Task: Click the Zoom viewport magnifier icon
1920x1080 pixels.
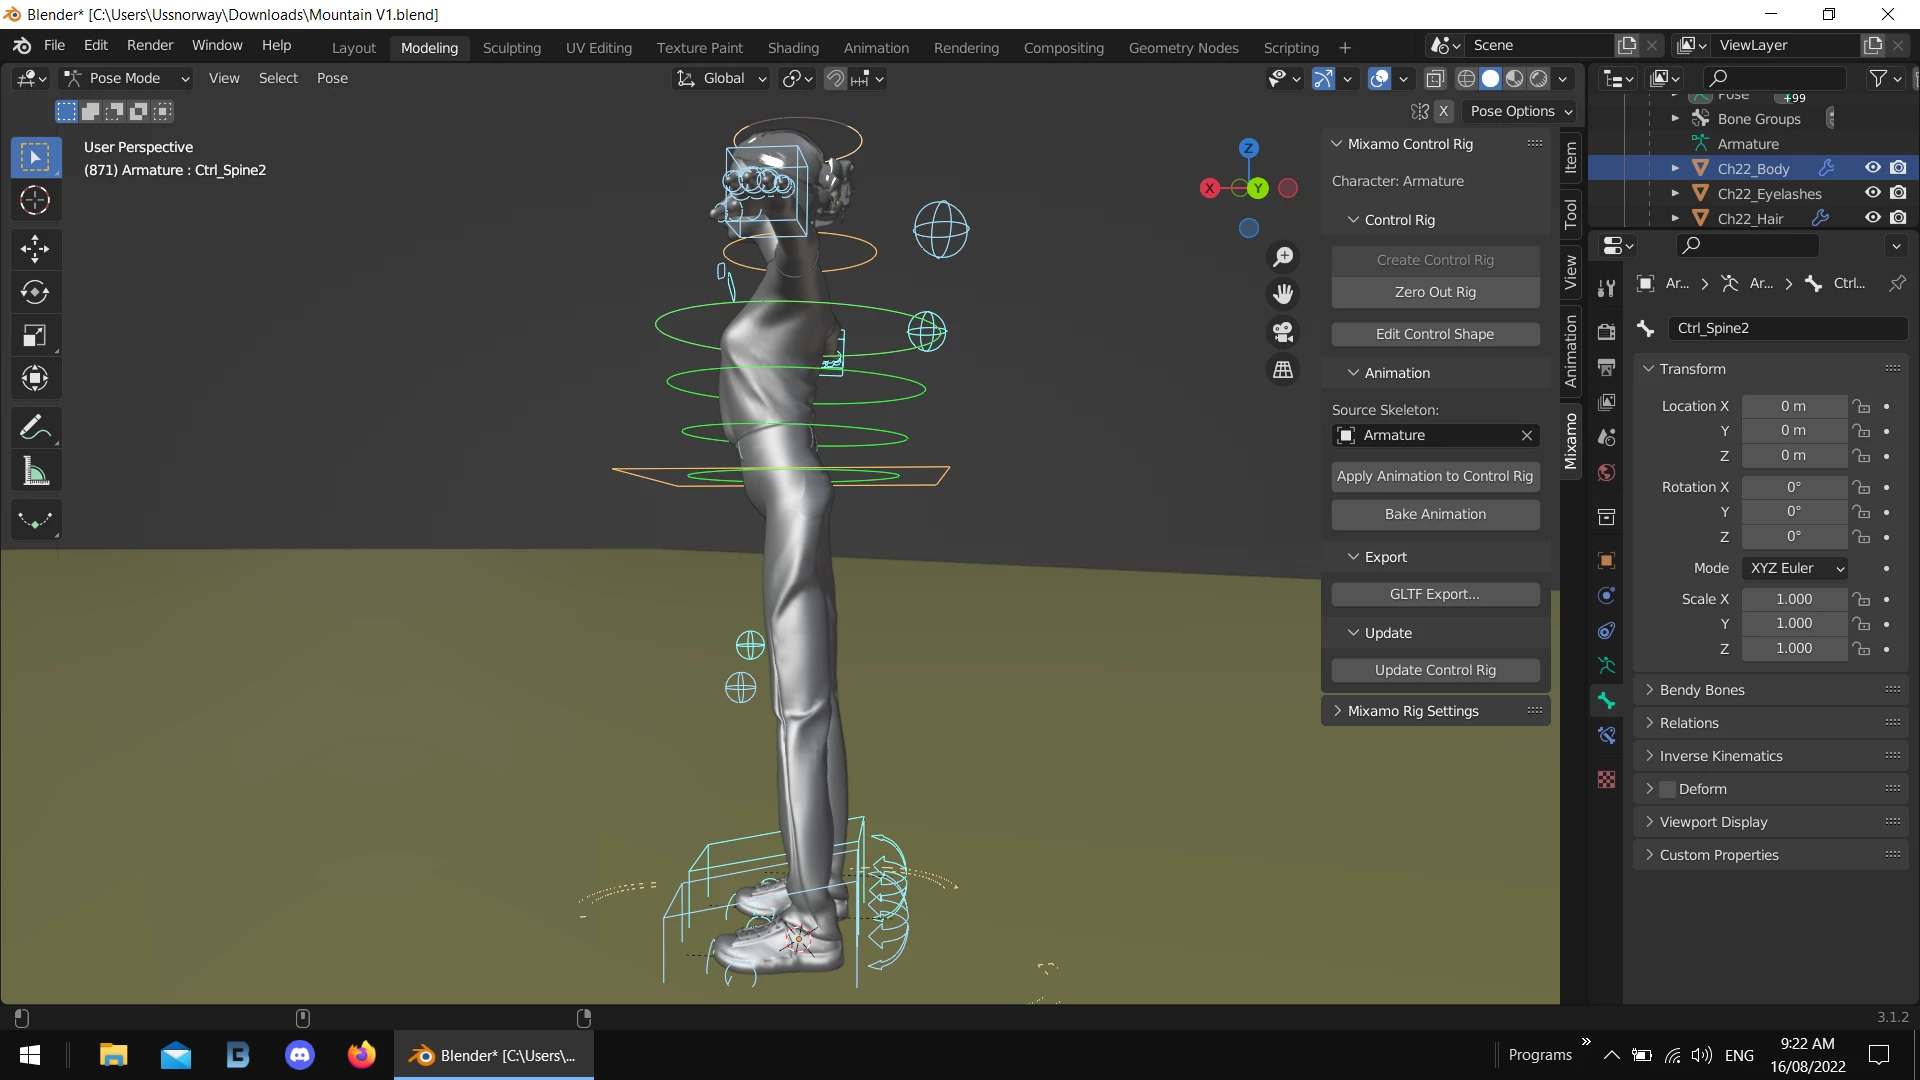Action: (x=1283, y=257)
